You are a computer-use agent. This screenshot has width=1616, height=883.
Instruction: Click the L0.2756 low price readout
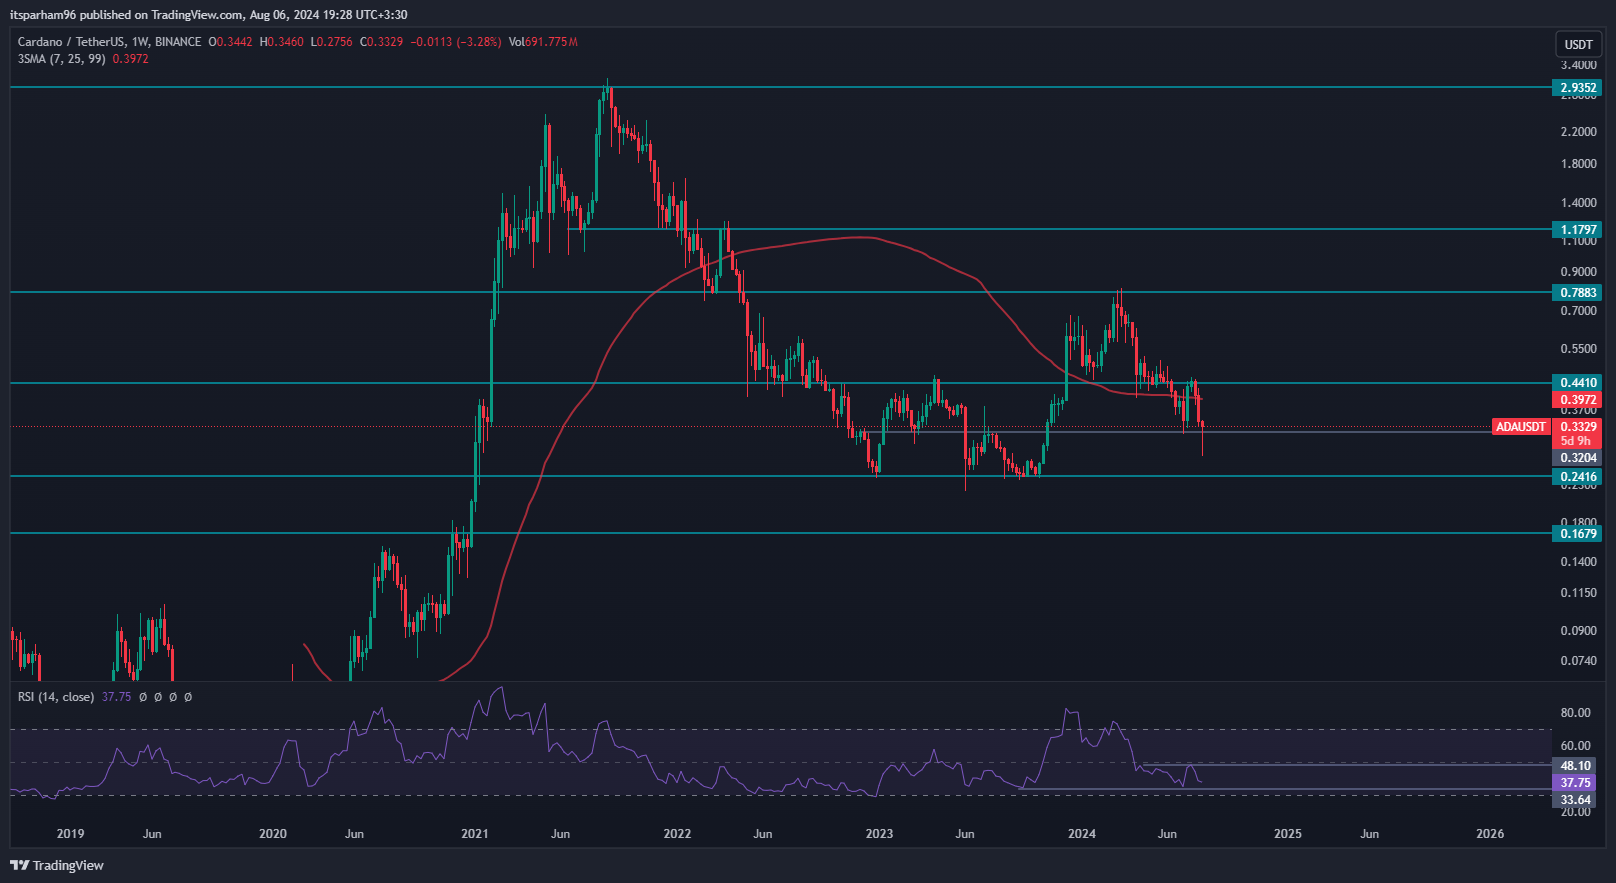[x=331, y=42]
